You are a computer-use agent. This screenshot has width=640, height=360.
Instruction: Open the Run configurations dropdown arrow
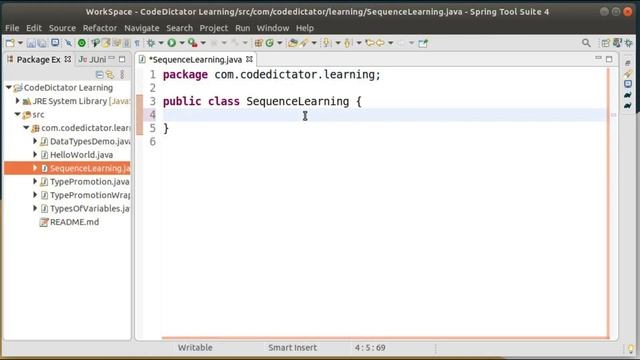pyautogui.click(x=182, y=43)
